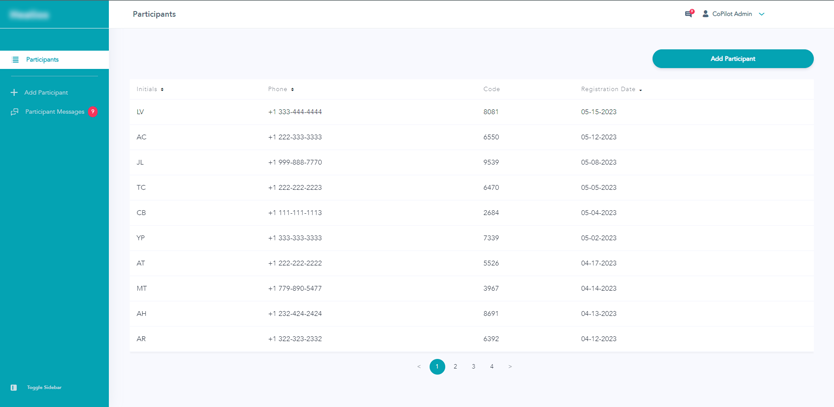Open the messages notification icon in header

[688, 14]
